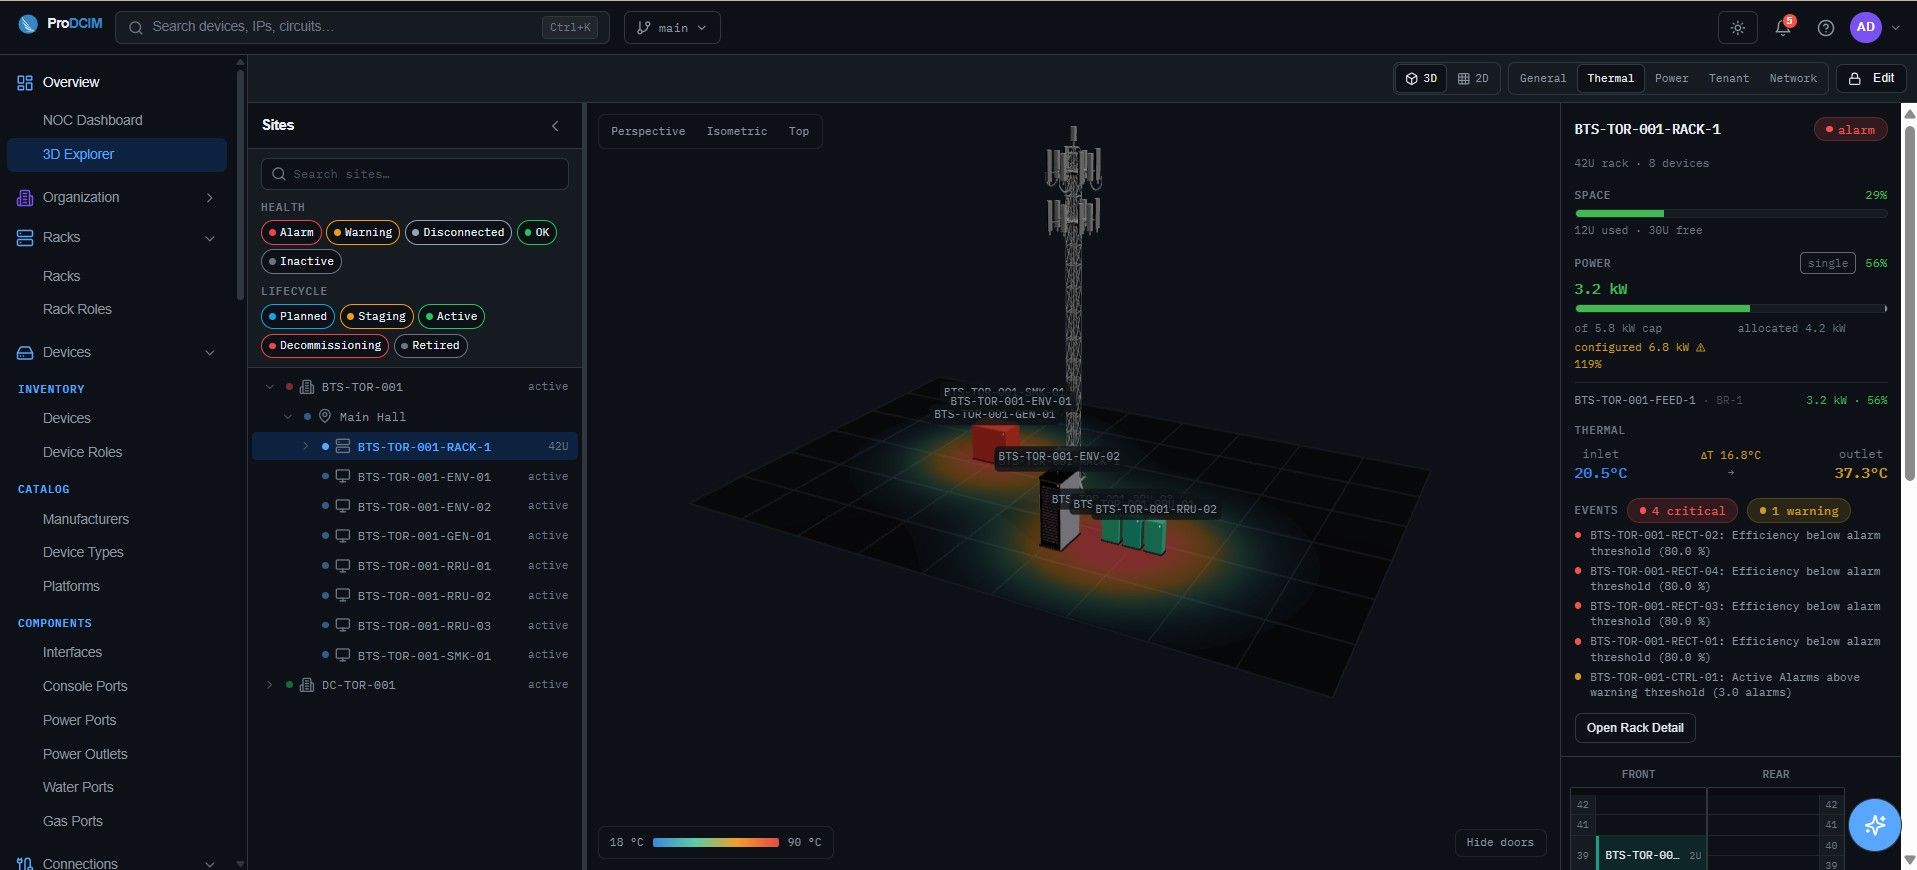Open the AI assistant sparkle button
The width and height of the screenshot is (1917, 870).
(x=1874, y=825)
